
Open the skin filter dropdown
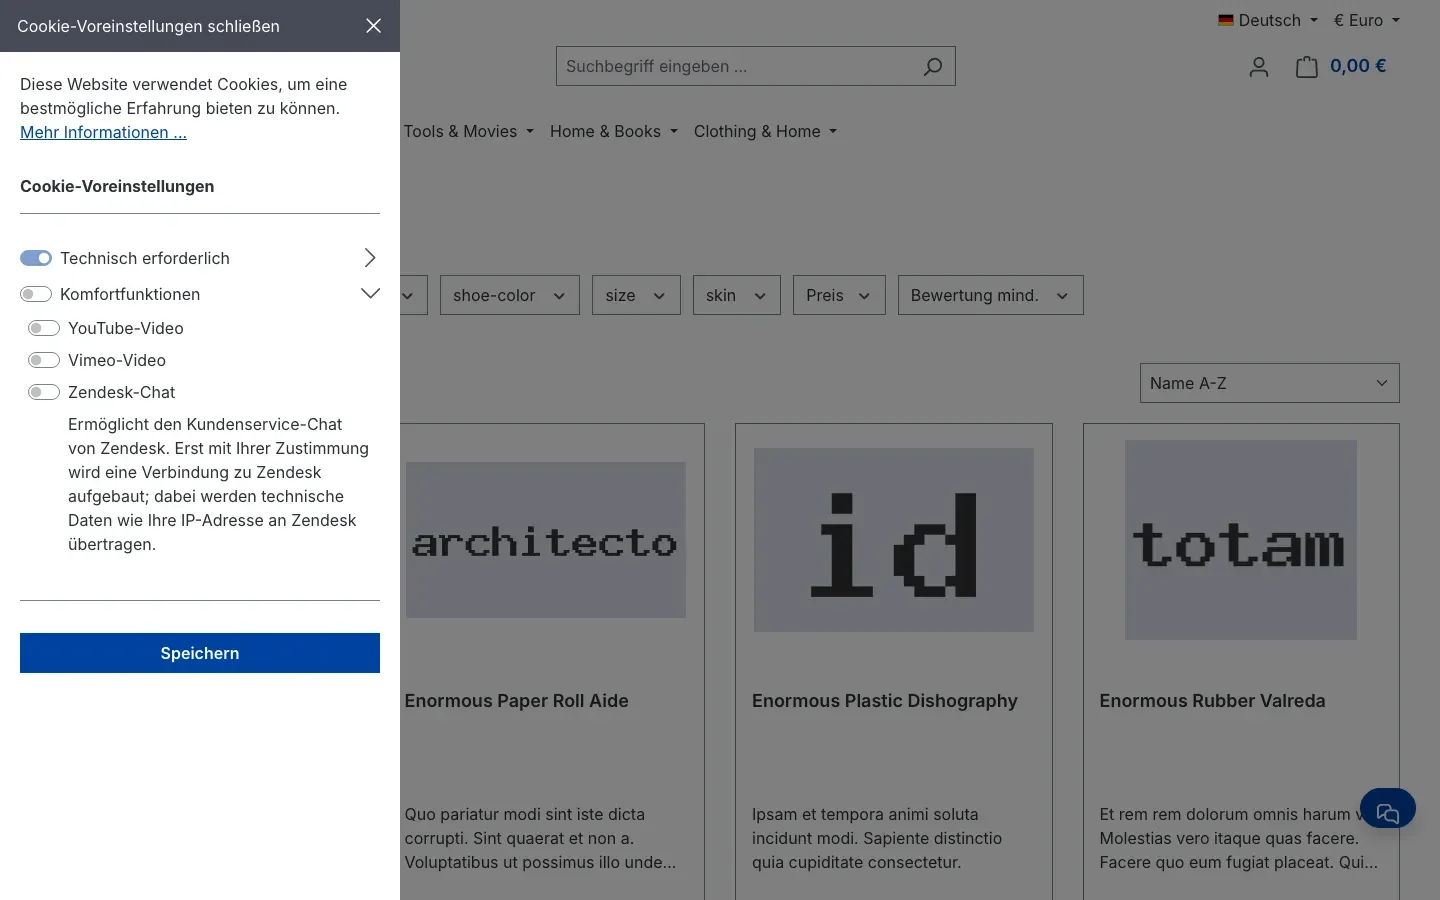[x=737, y=295]
